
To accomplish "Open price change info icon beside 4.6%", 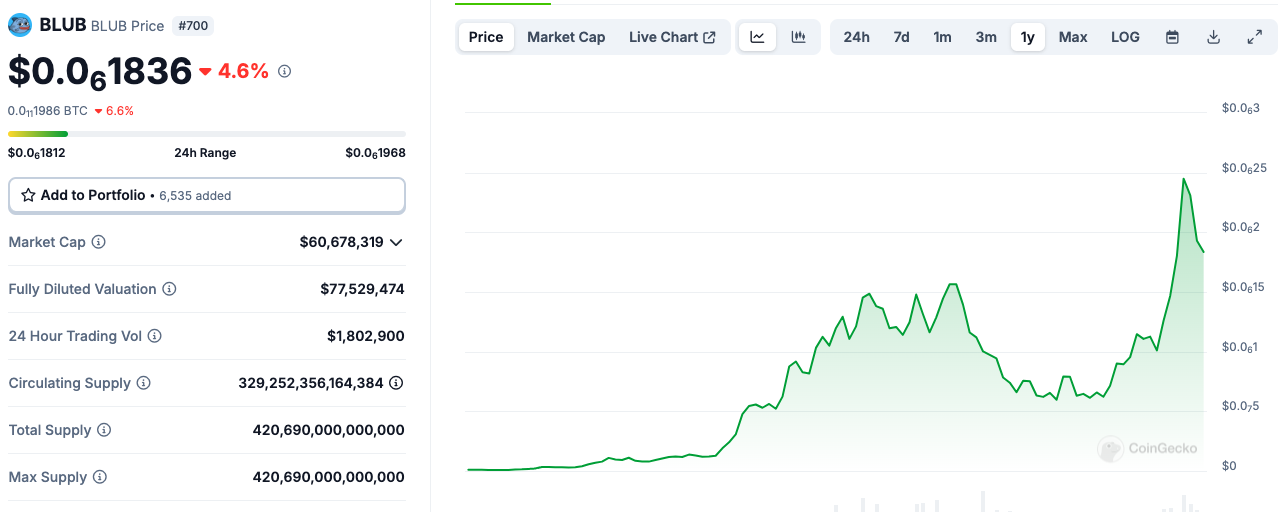I will (284, 71).
